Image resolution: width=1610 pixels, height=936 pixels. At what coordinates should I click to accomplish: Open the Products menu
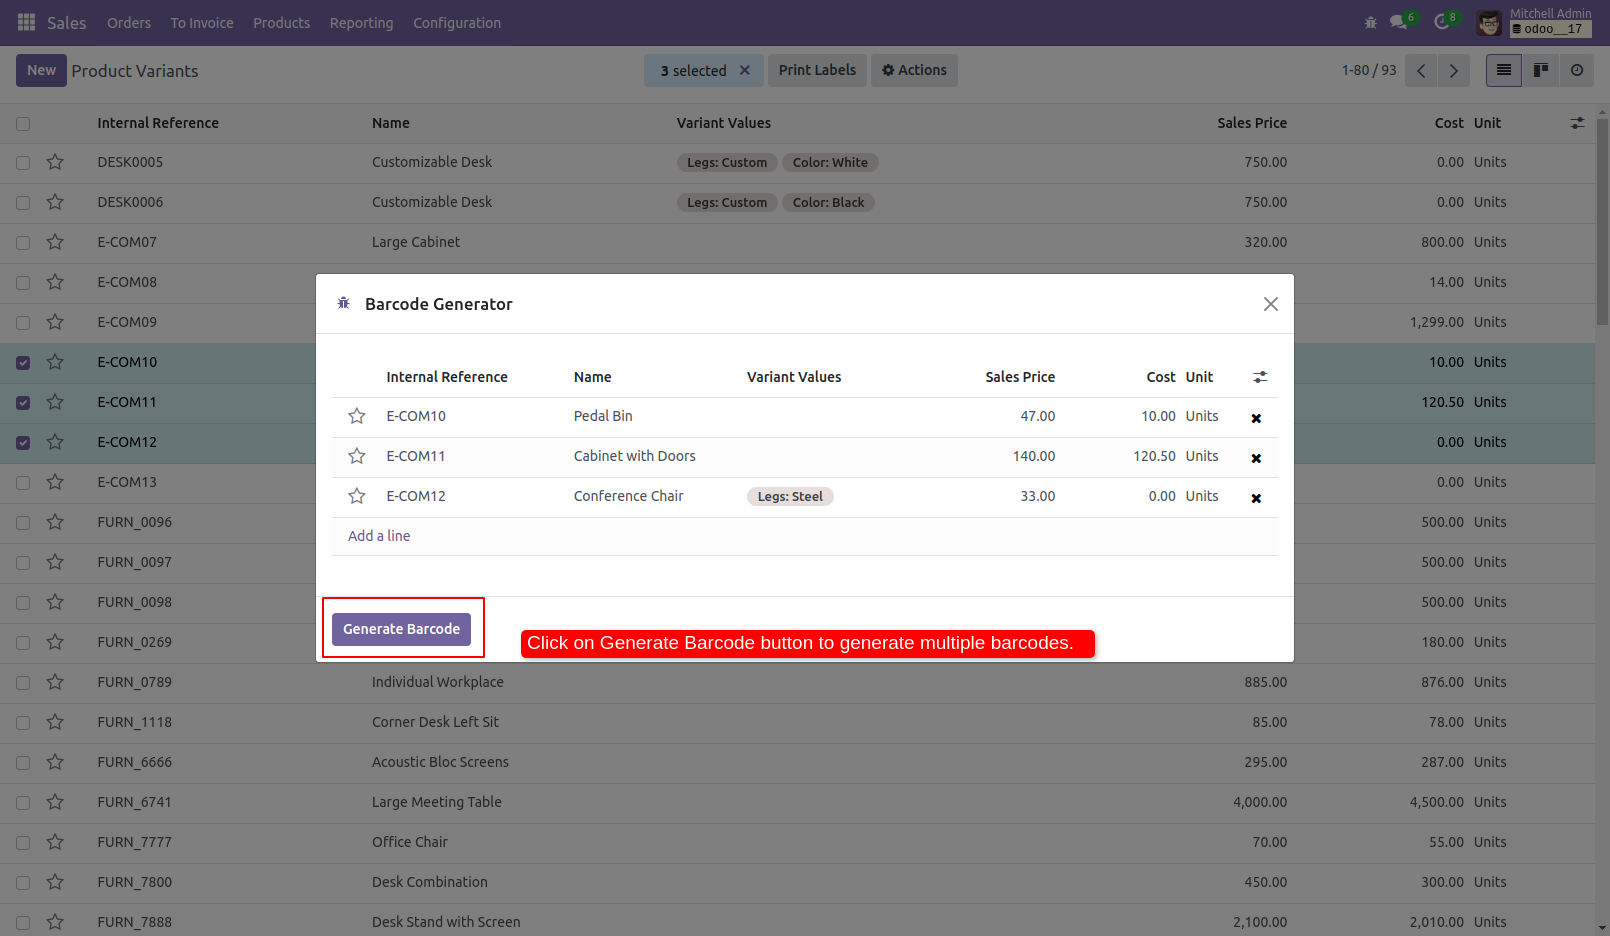281,22
